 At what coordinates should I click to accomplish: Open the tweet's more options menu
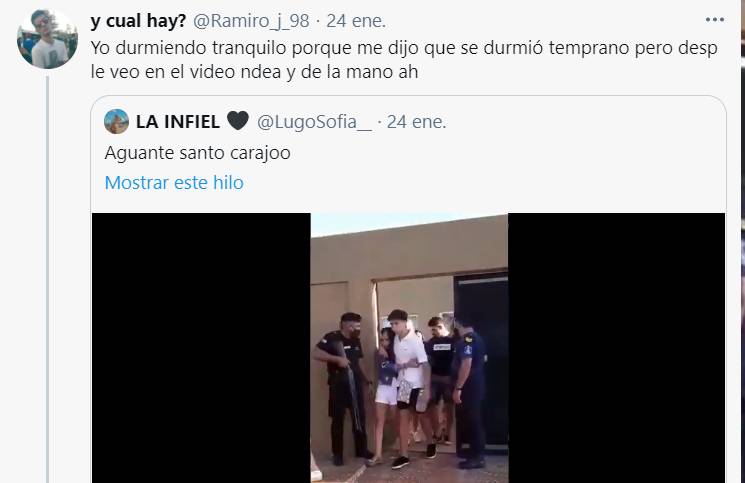tap(715, 20)
